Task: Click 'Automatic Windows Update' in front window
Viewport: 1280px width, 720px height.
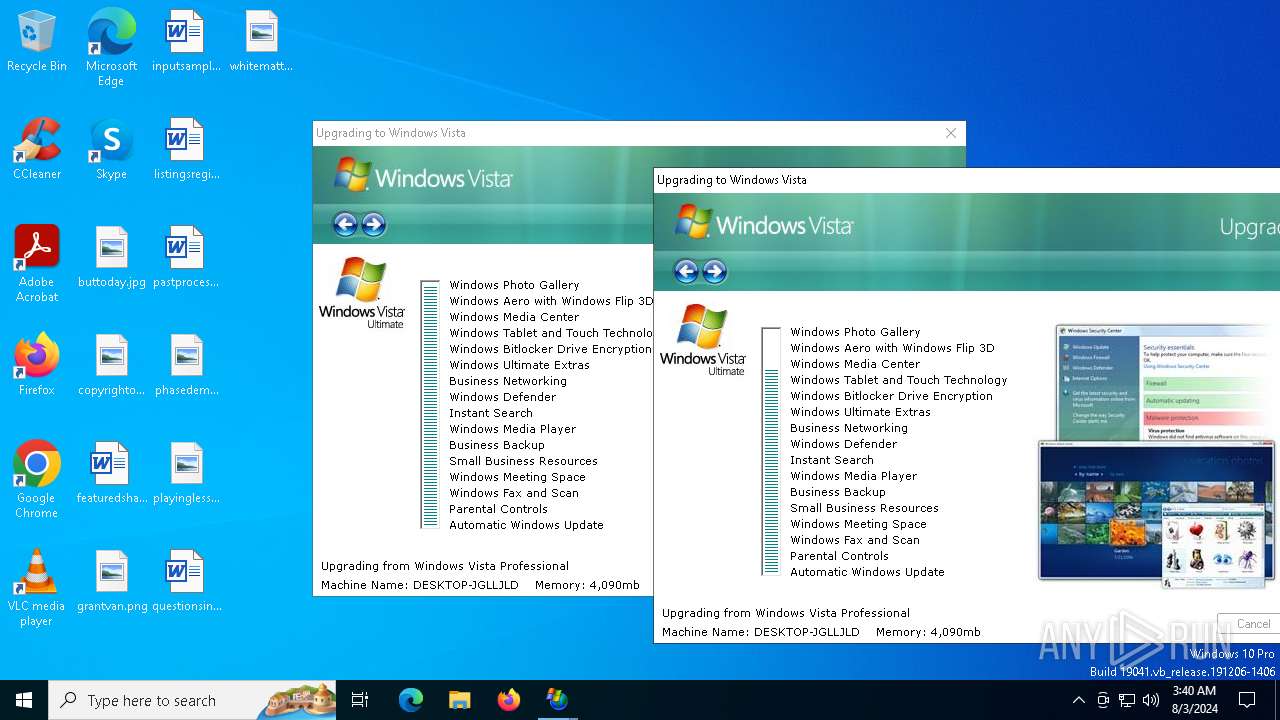Action: click(867, 572)
